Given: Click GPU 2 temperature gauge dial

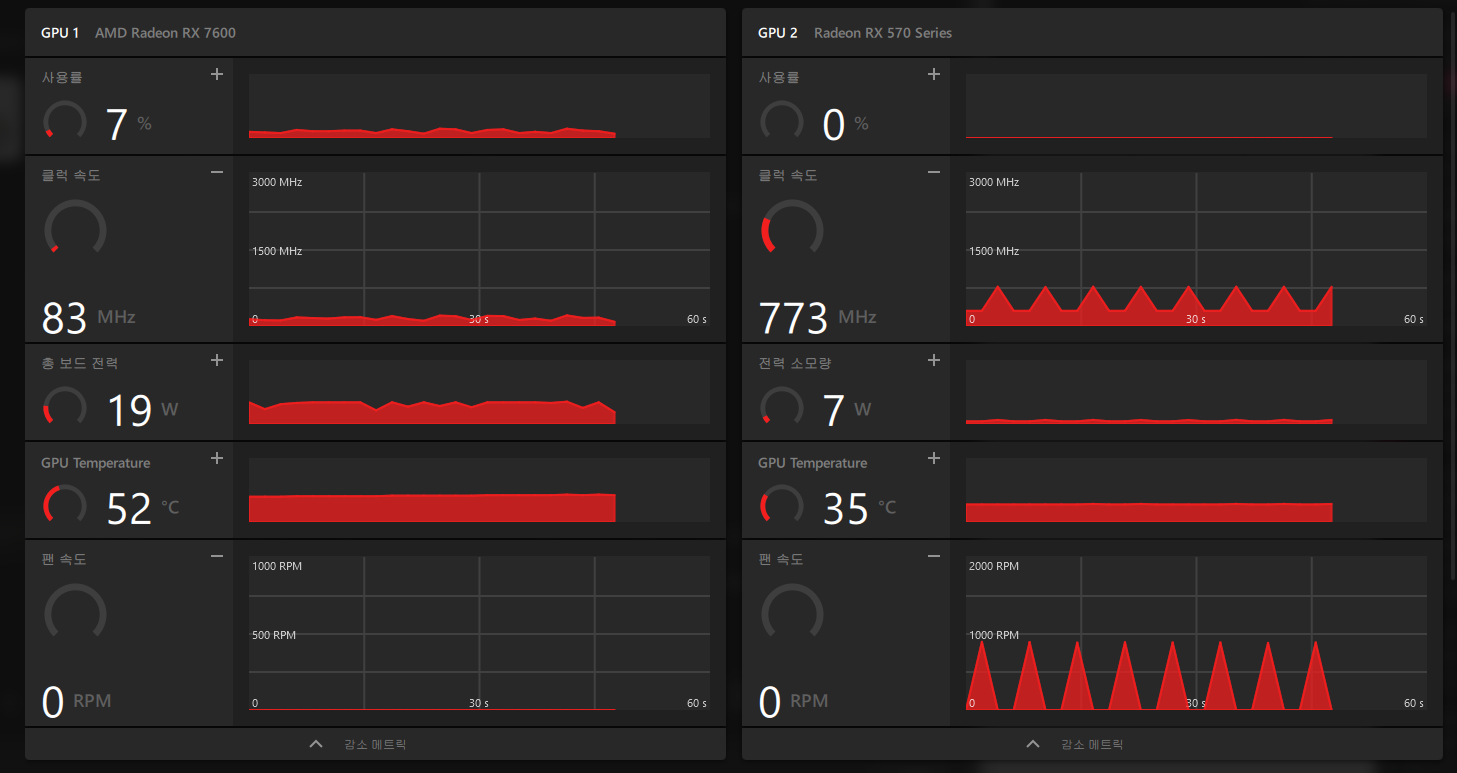Looking at the screenshot, I should click(x=782, y=504).
